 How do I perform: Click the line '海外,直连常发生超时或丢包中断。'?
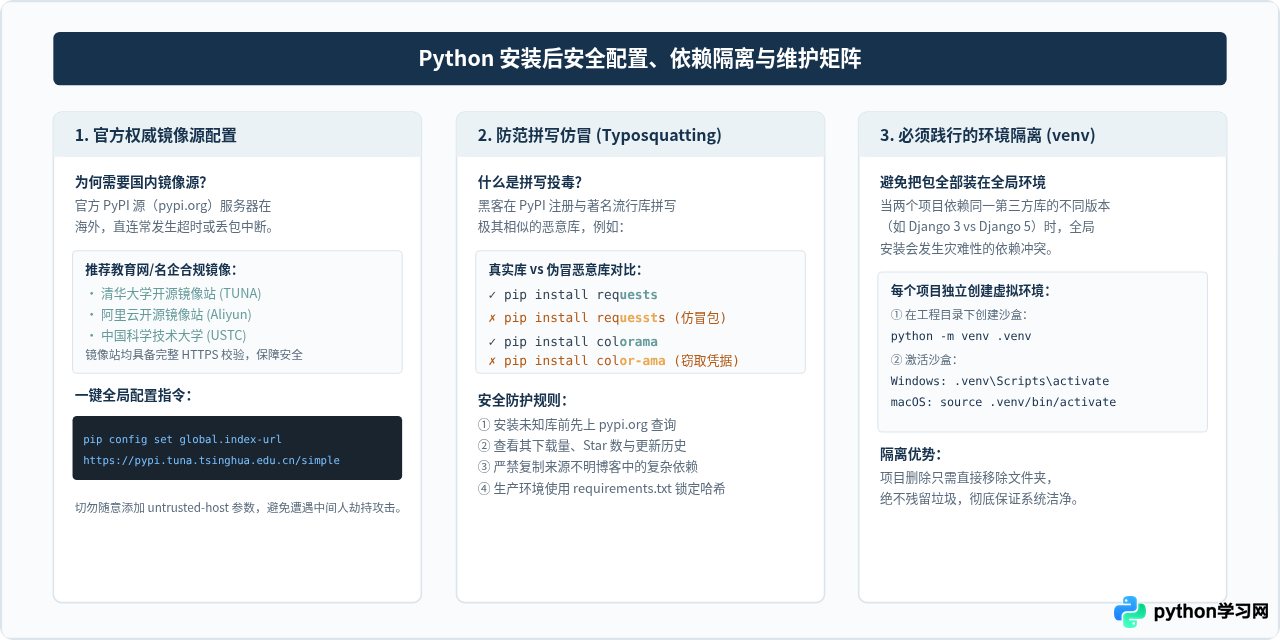click(175, 226)
